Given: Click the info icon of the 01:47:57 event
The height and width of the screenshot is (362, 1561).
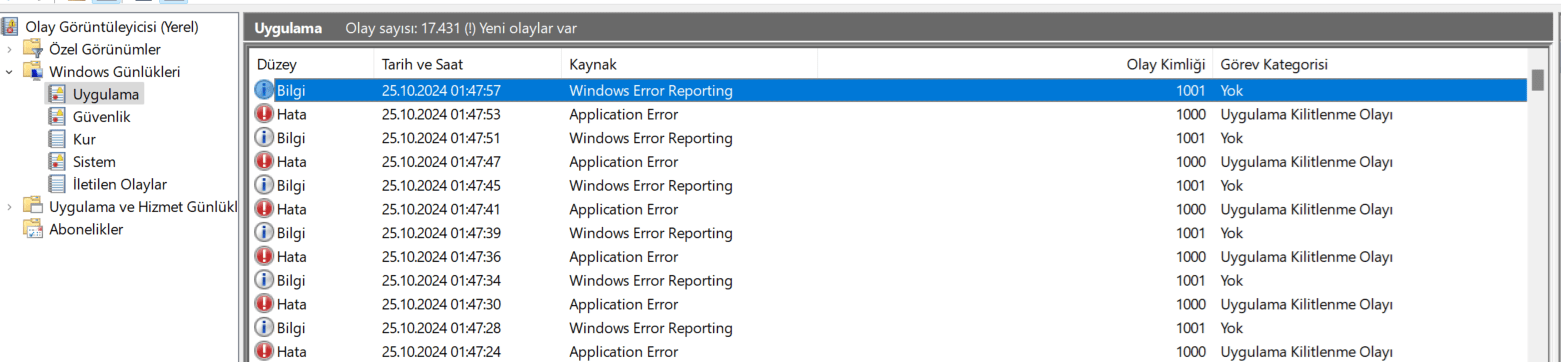Looking at the screenshot, I should [264, 90].
